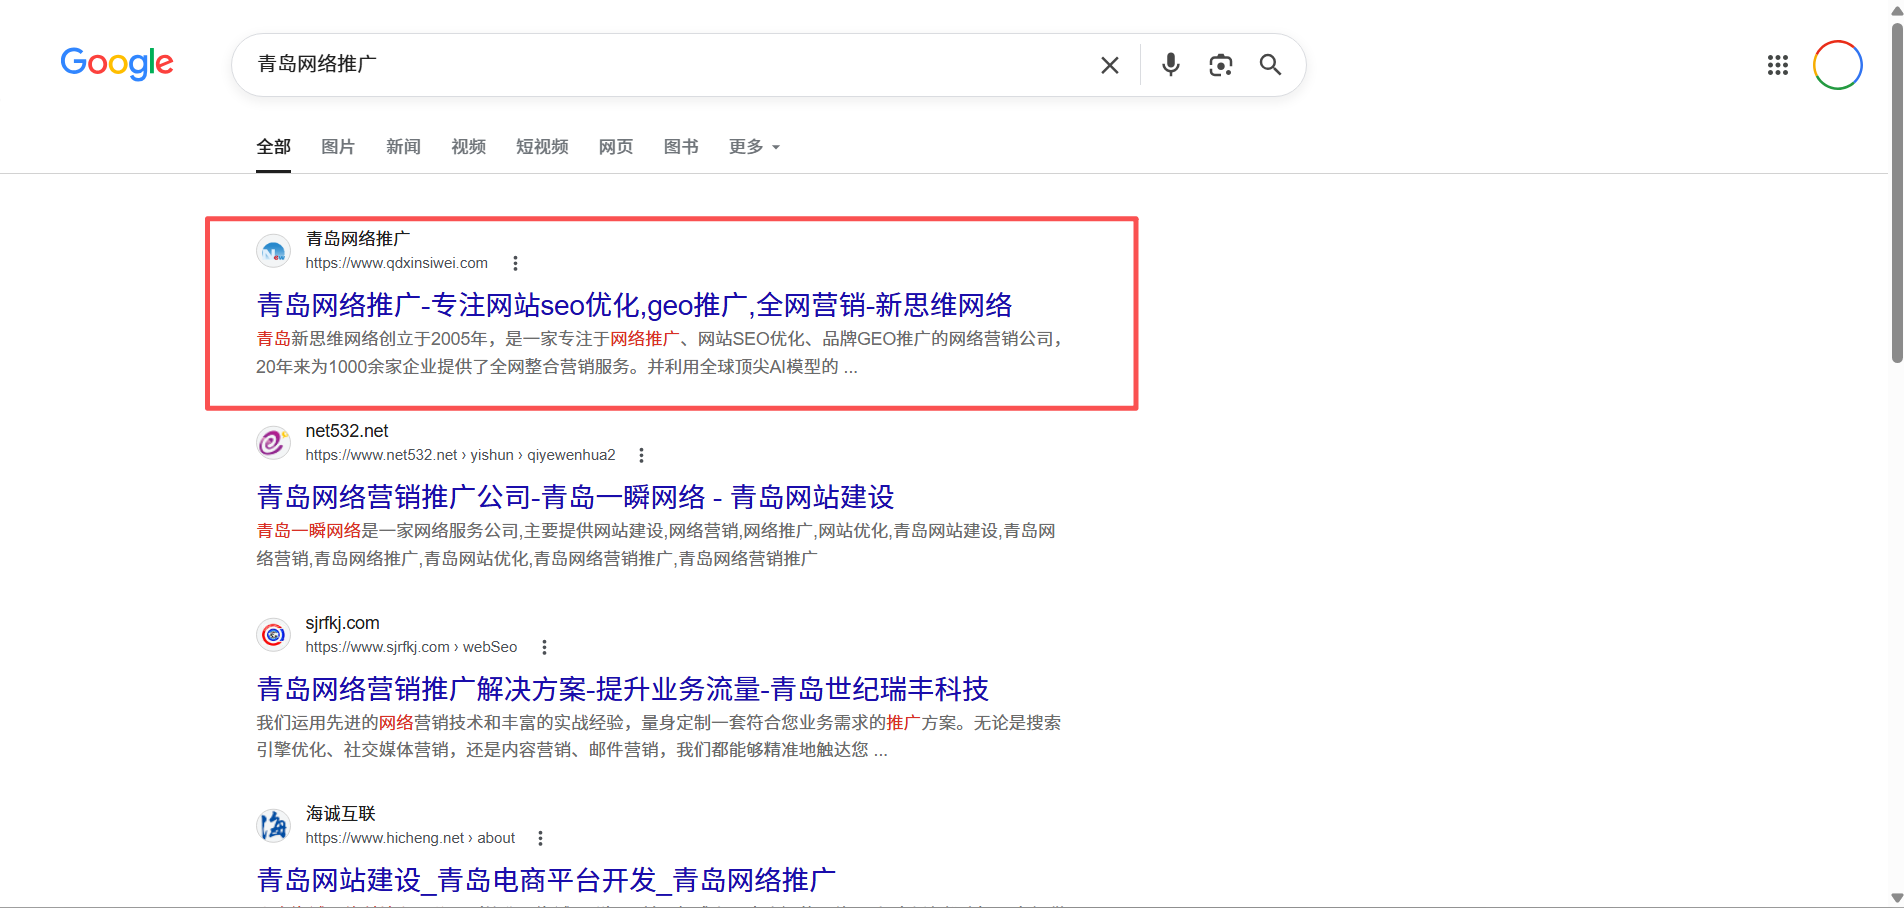Open more options for hicheng.net result
Viewport: 1904px width, 908px height.
click(540, 838)
